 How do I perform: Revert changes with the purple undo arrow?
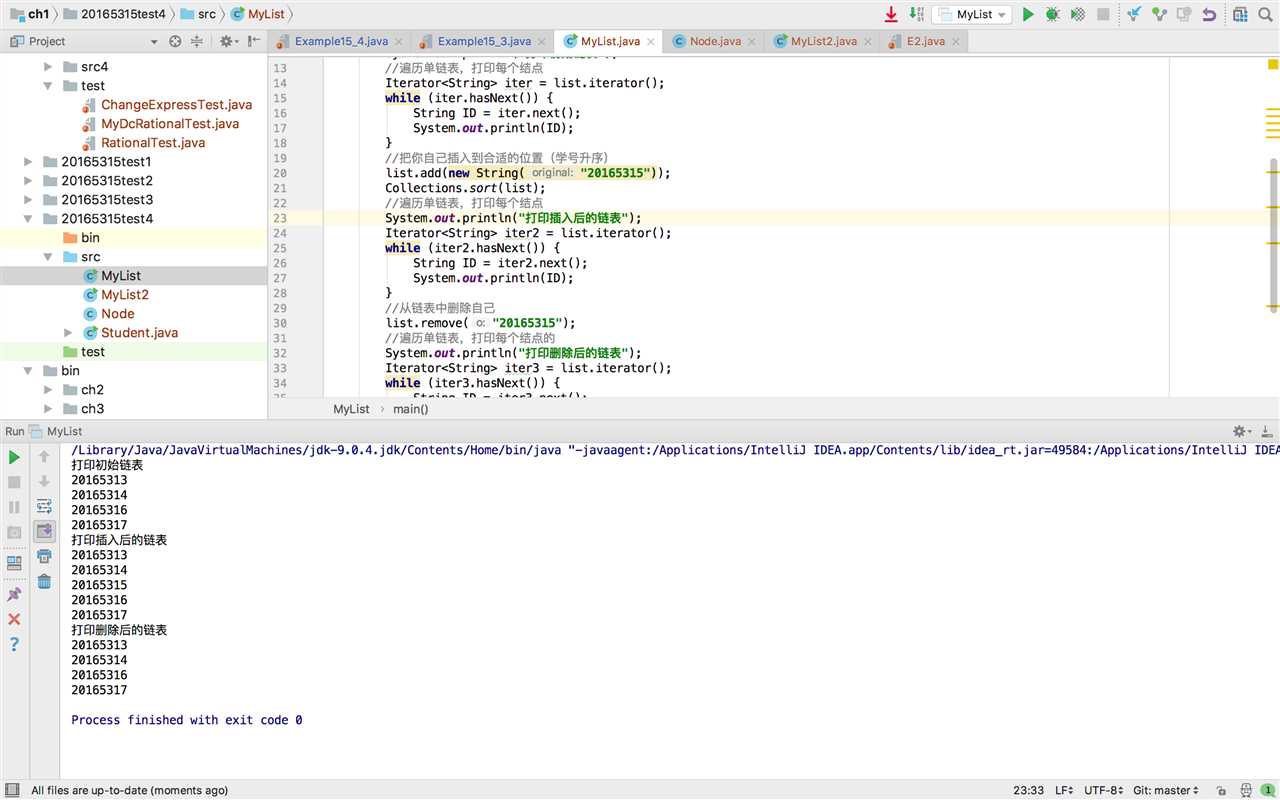tap(1209, 15)
